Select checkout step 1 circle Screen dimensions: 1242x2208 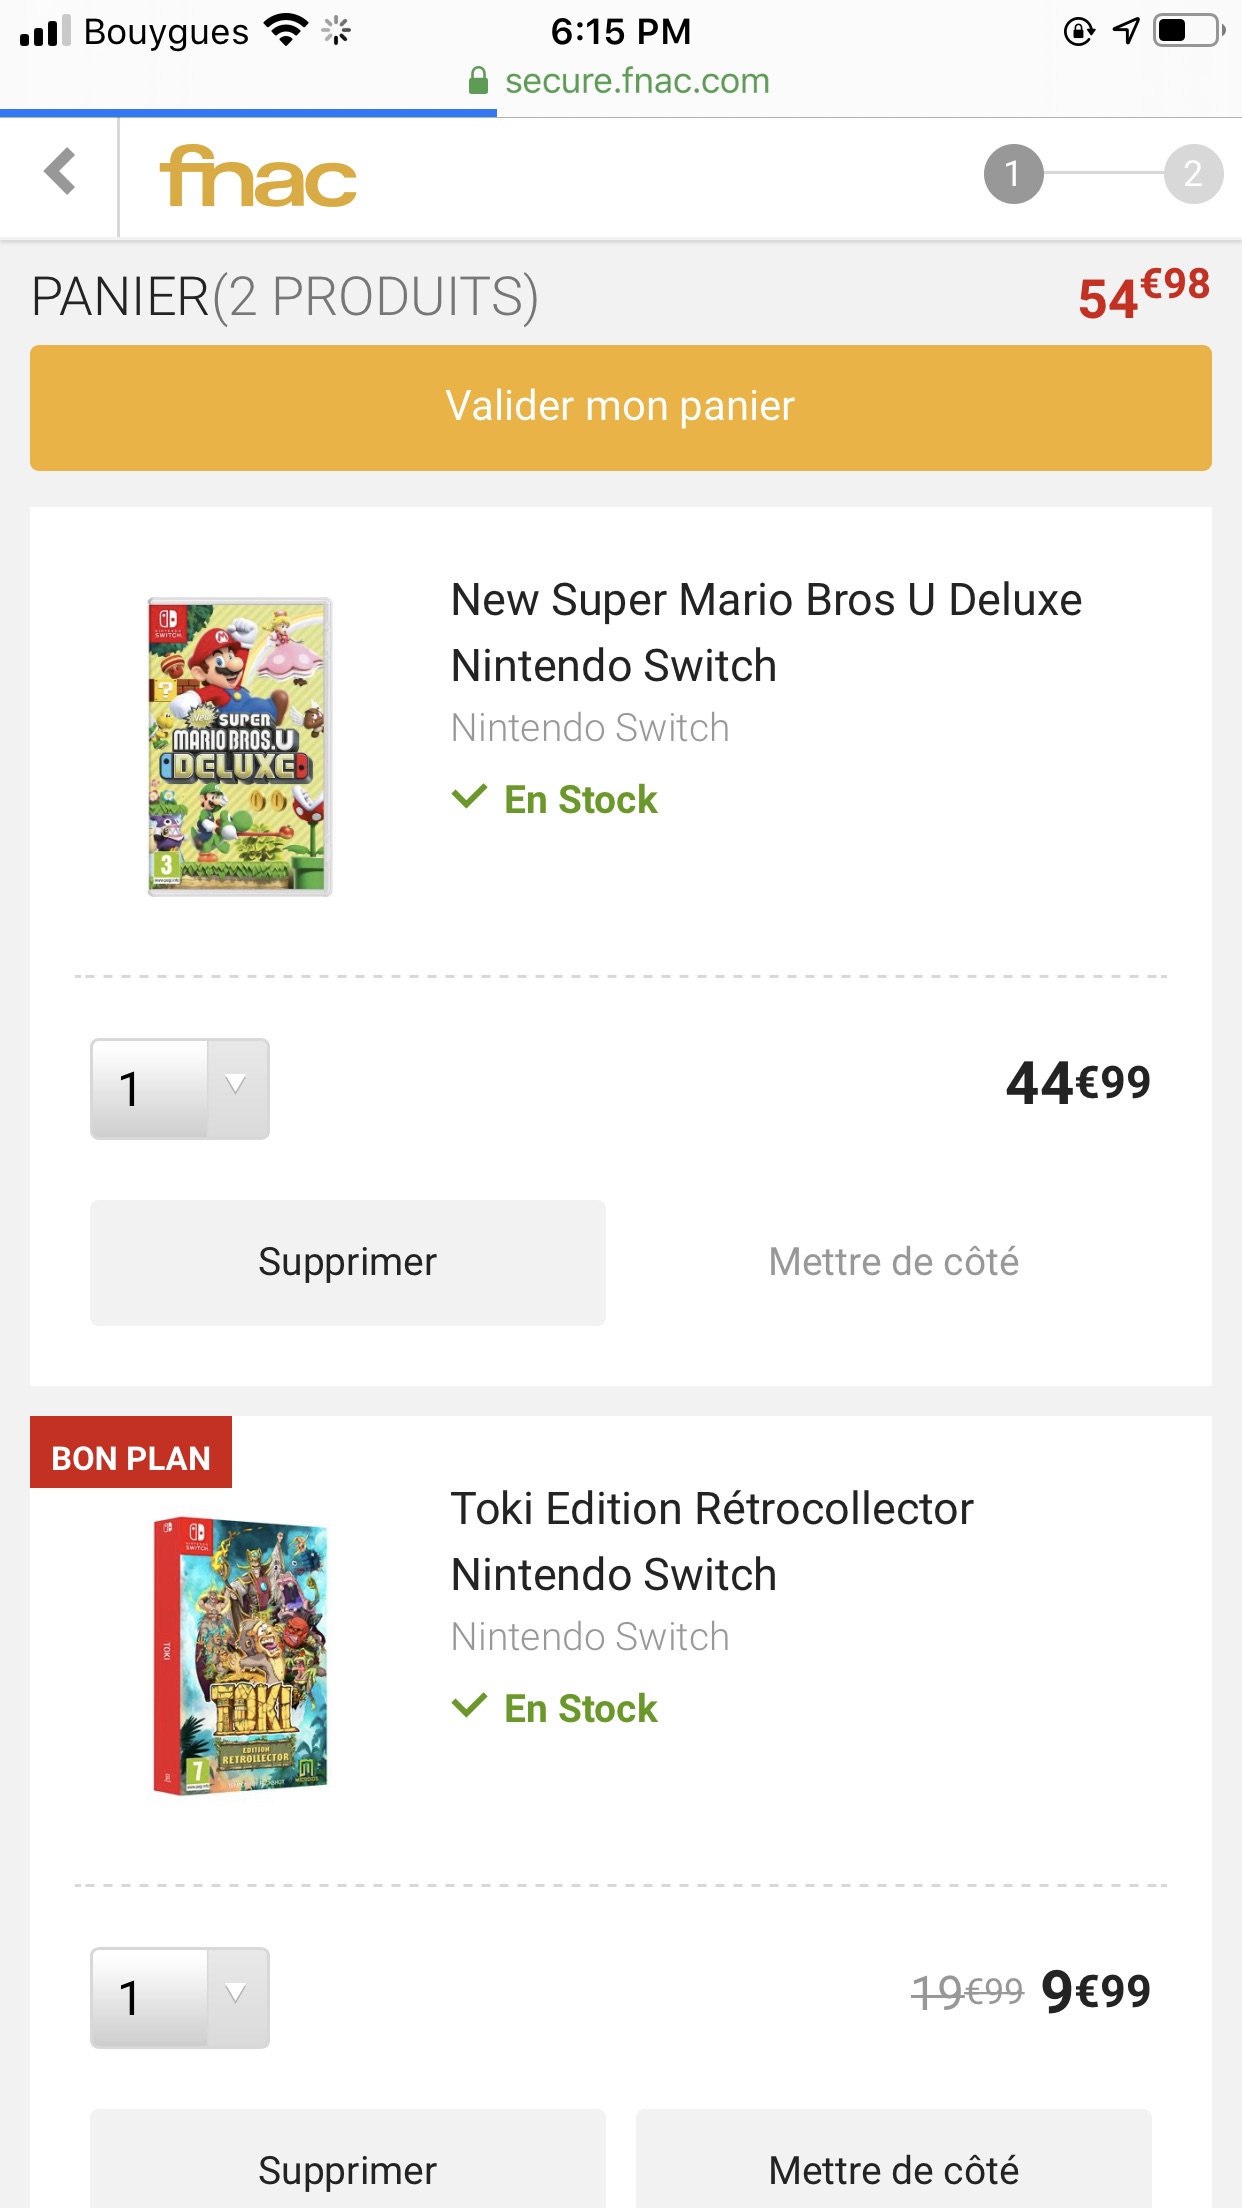(x=1013, y=174)
